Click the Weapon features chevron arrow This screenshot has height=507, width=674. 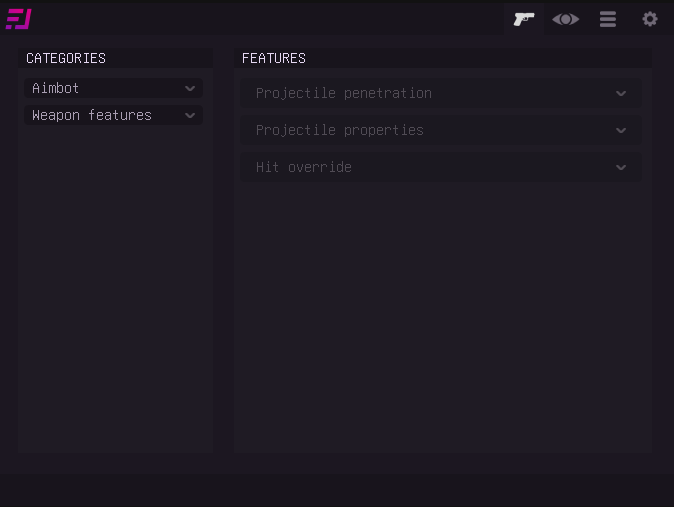pos(190,116)
